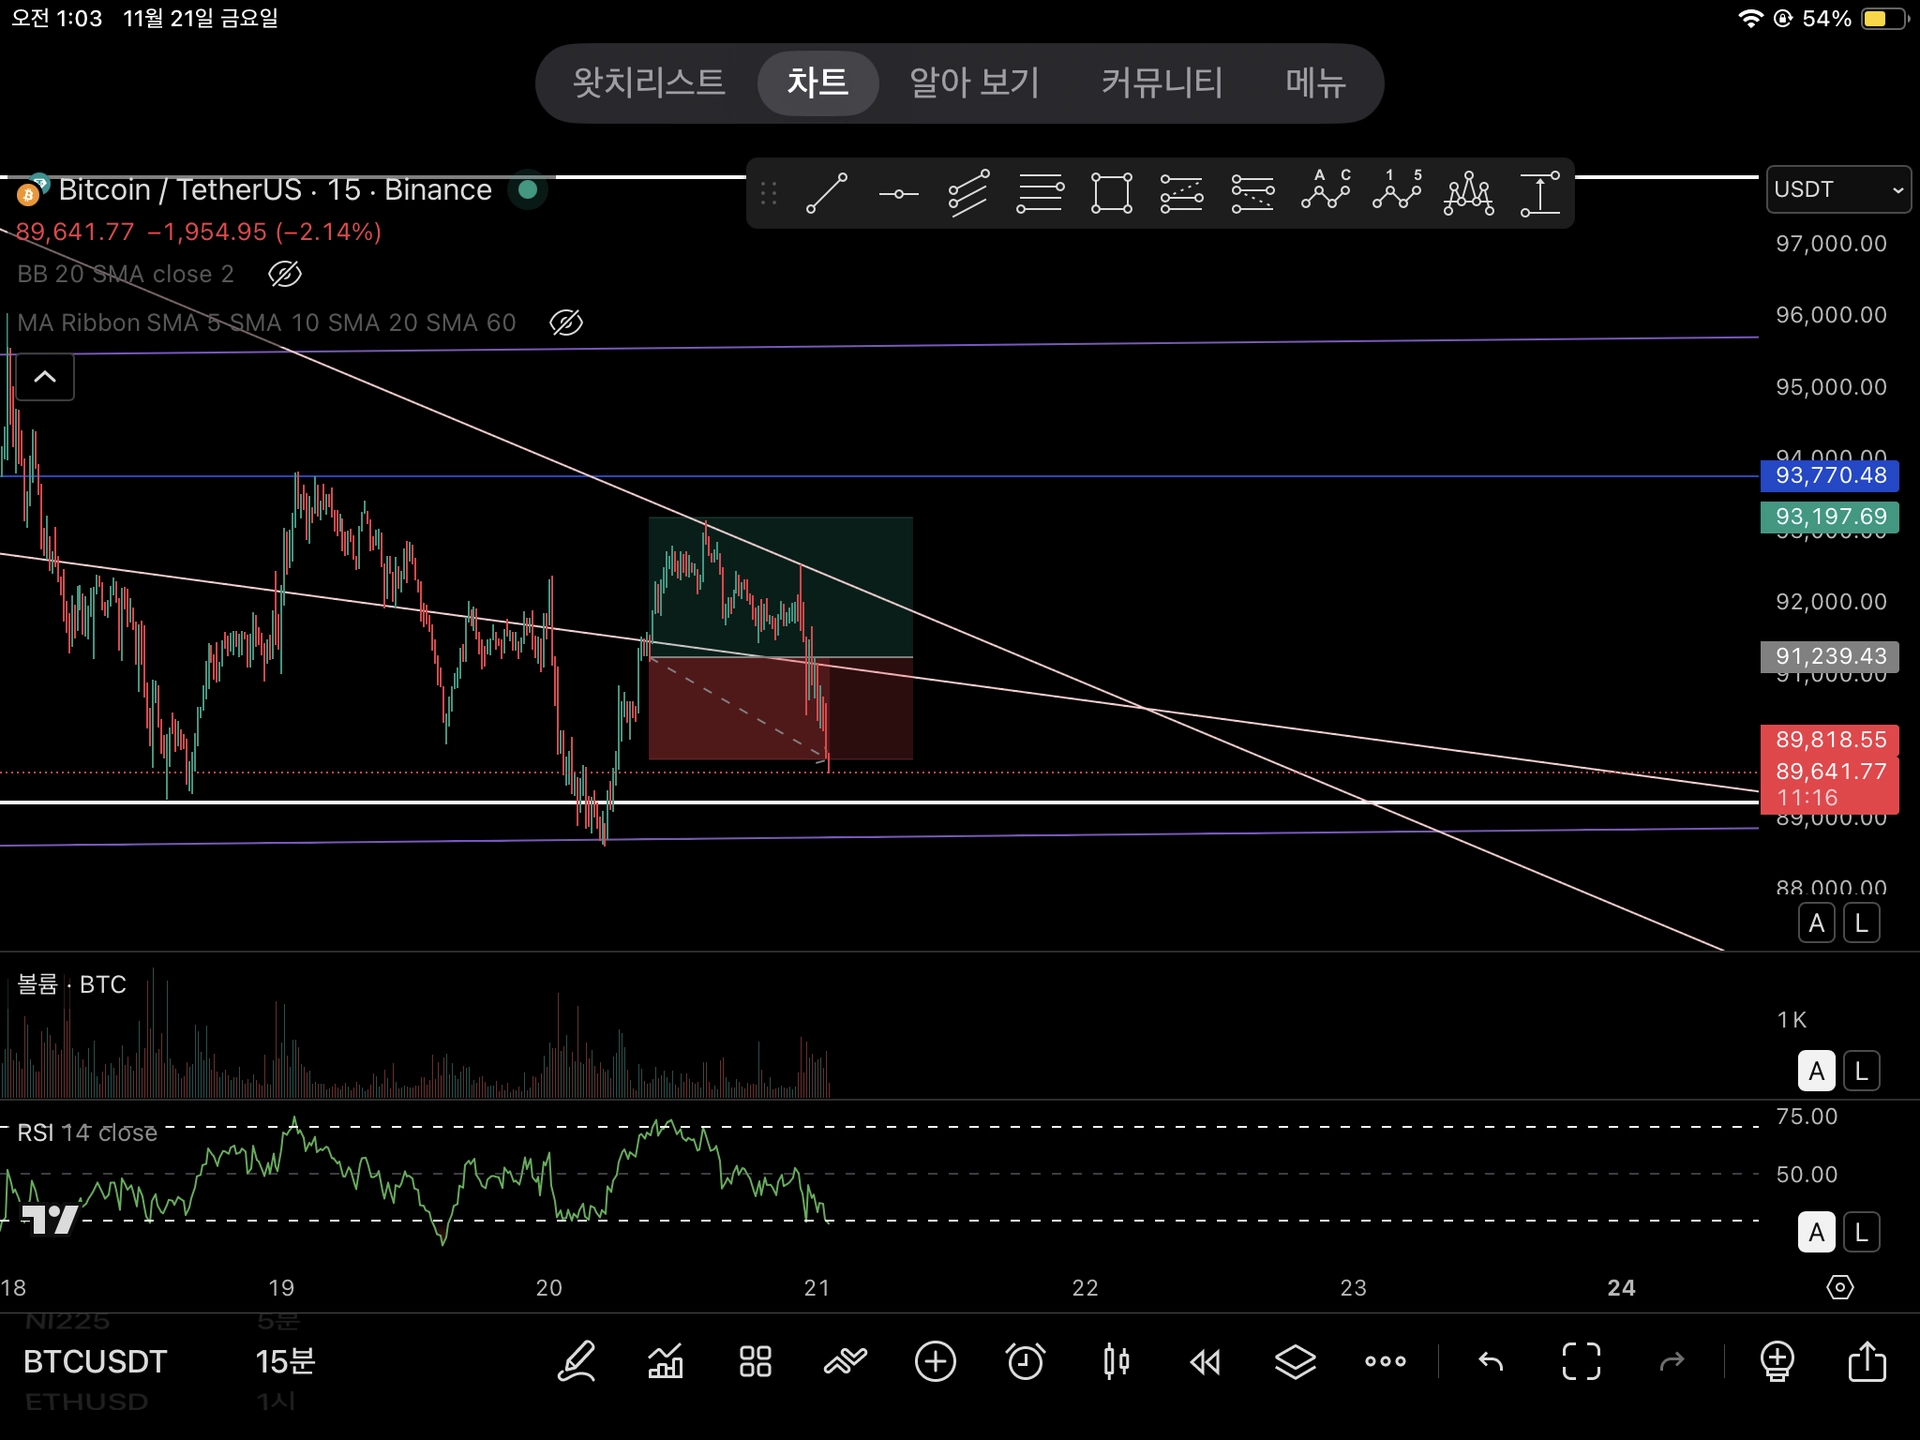Select the rectangle shape drawing tool

[1111, 193]
